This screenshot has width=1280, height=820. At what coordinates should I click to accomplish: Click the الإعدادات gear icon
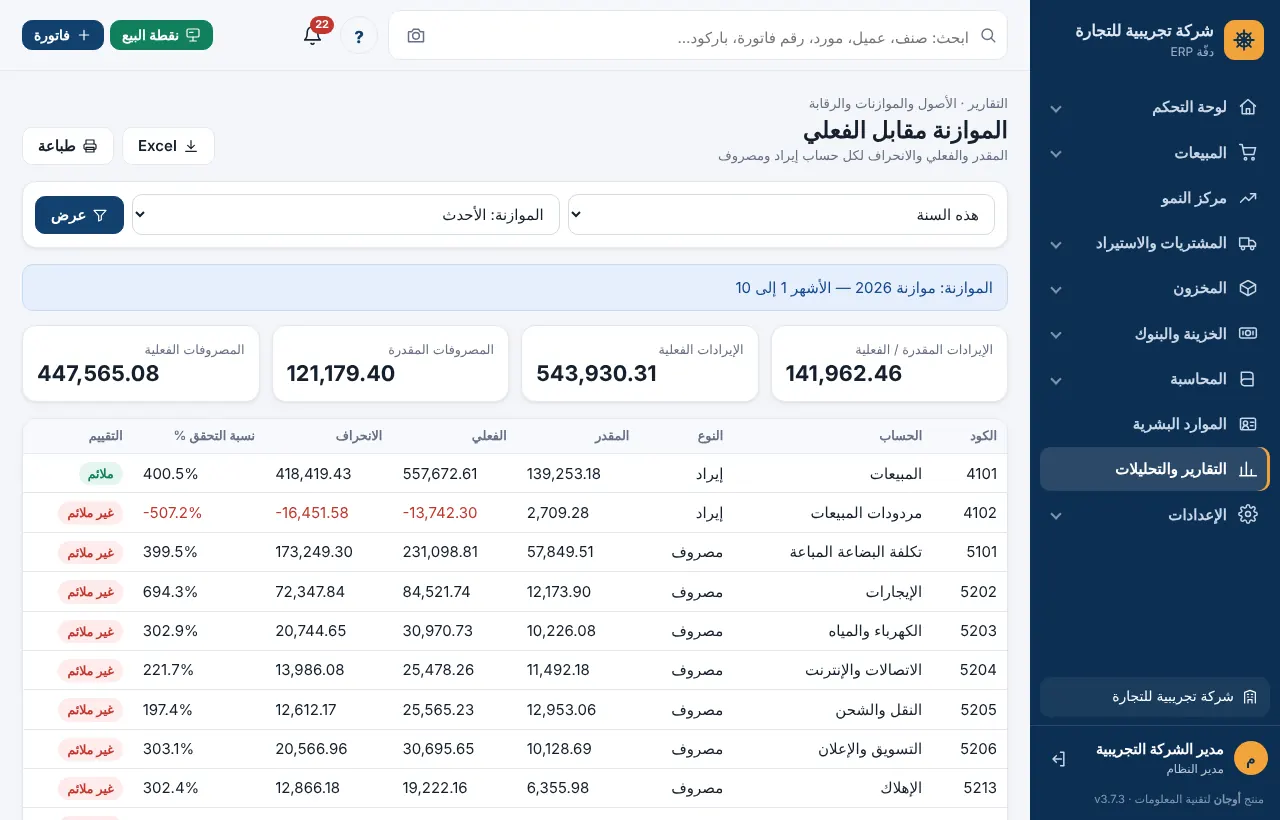click(x=1247, y=514)
